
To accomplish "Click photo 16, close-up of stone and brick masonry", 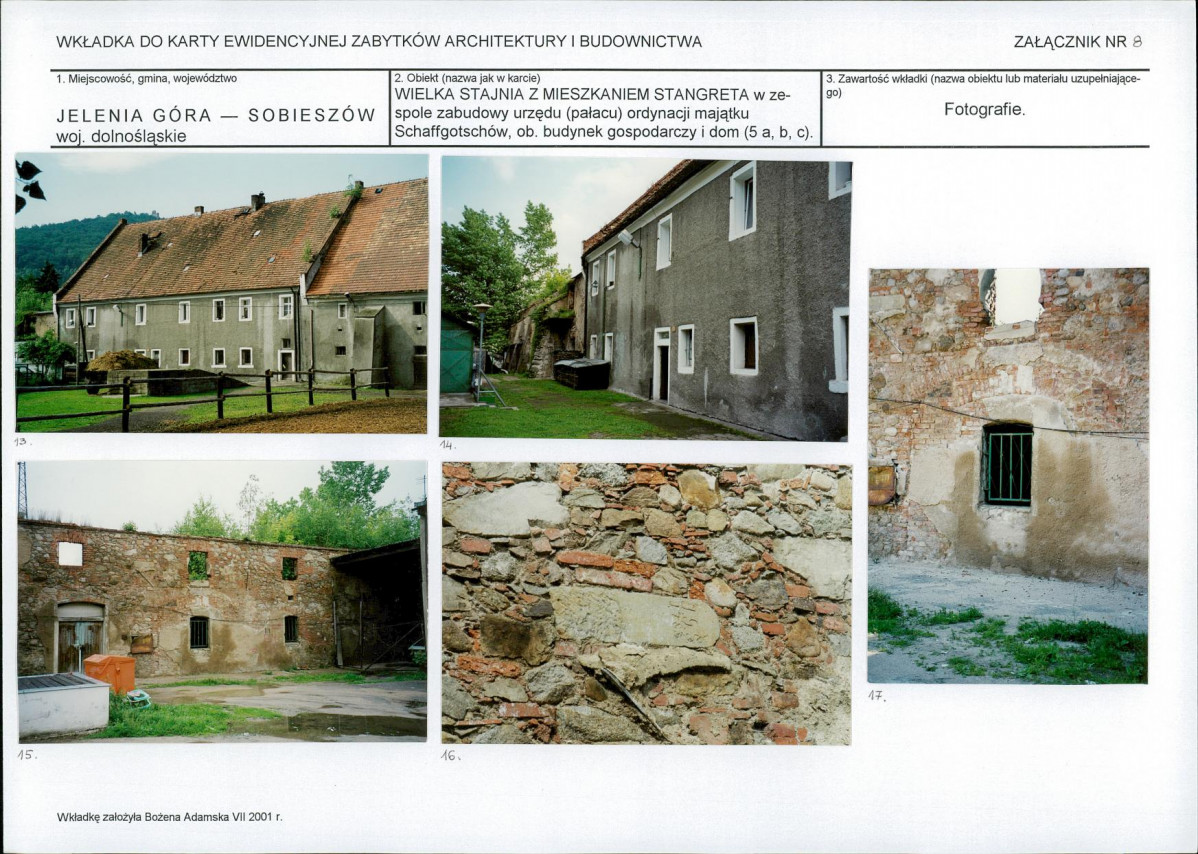I will (x=646, y=603).
